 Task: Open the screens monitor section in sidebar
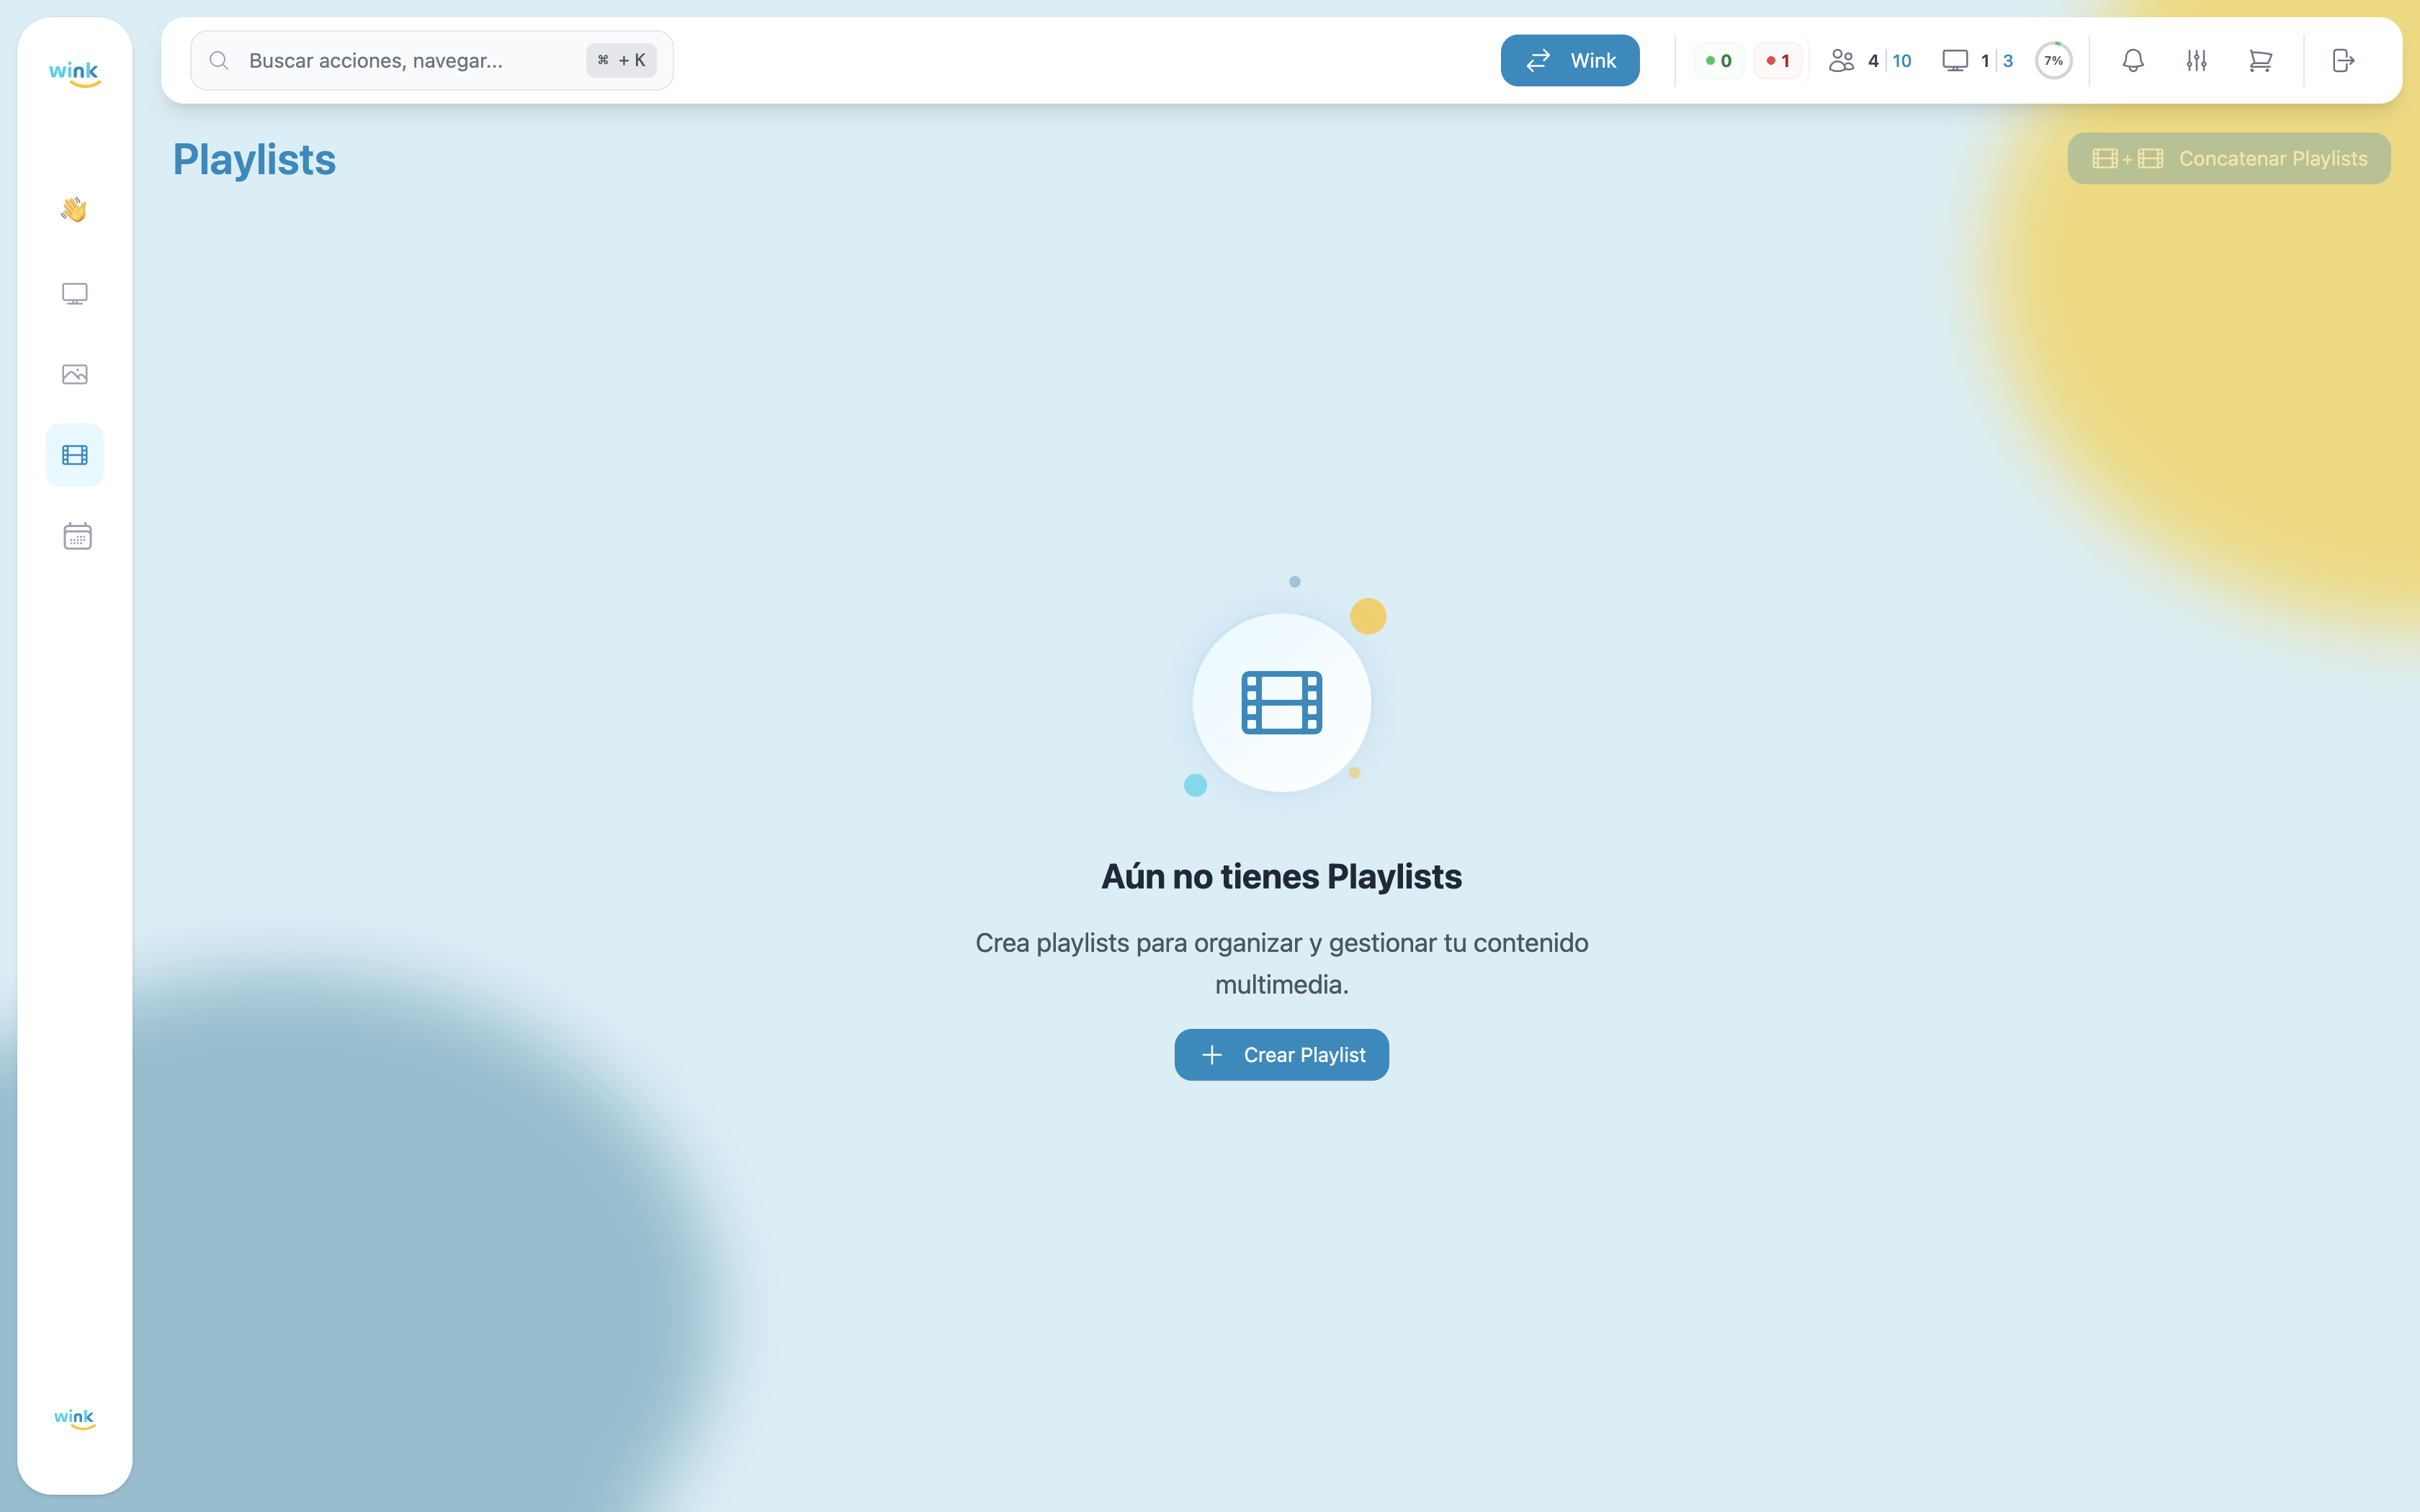pyautogui.click(x=74, y=293)
